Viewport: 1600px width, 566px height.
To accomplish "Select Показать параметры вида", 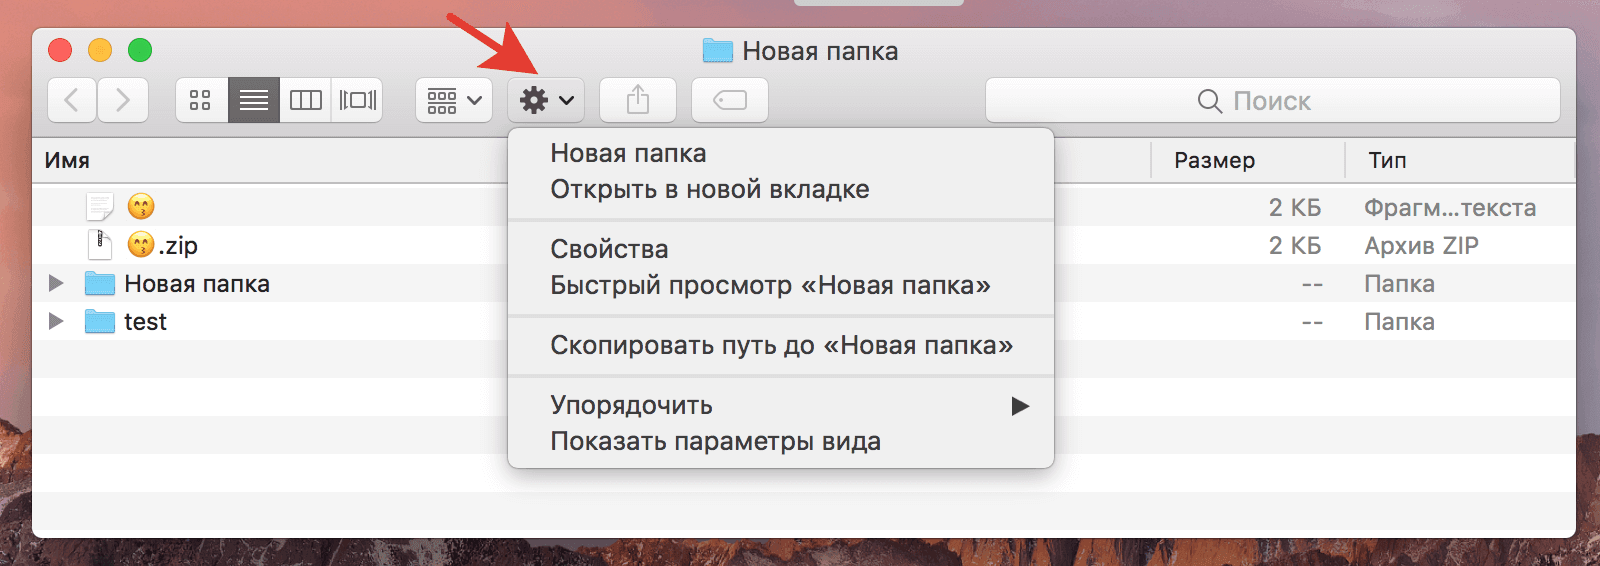I will (x=715, y=442).
